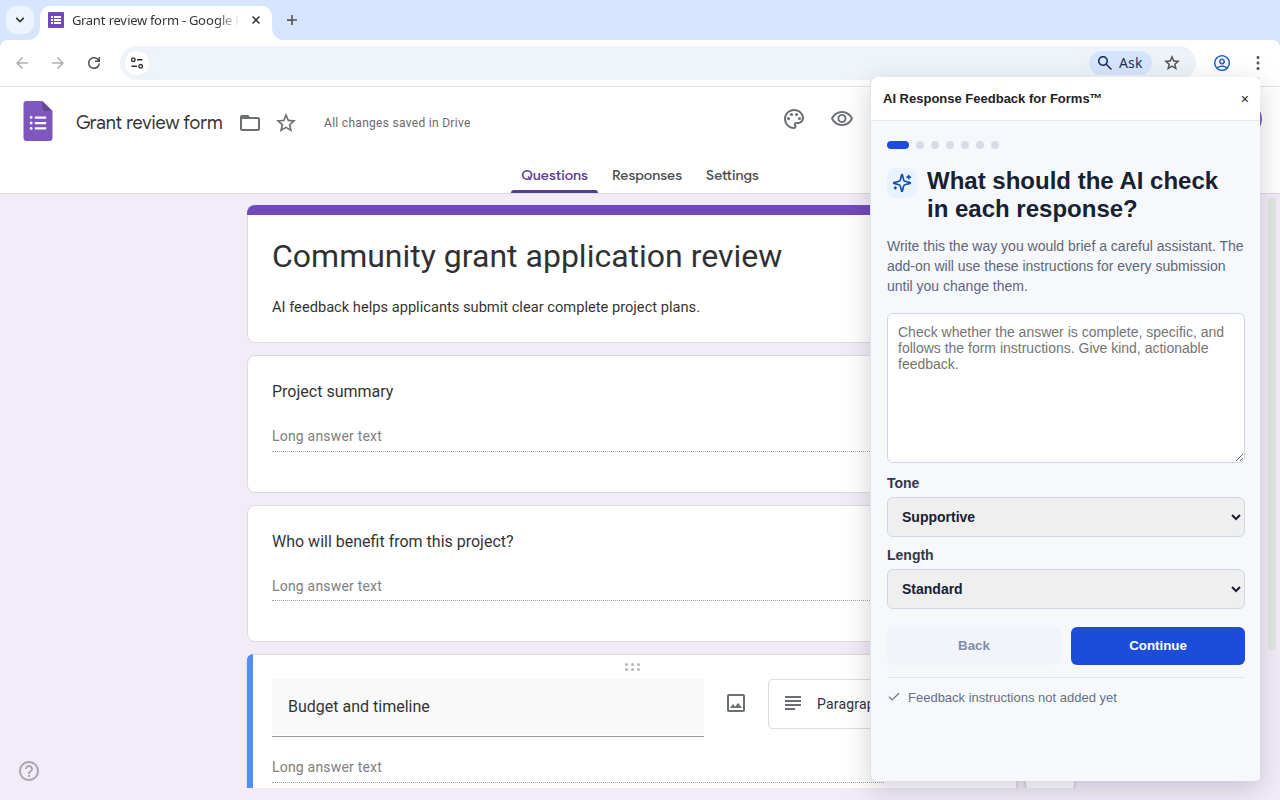Click the Budget and timeline question title field
Viewport: 1280px width, 800px height.
coord(488,707)
